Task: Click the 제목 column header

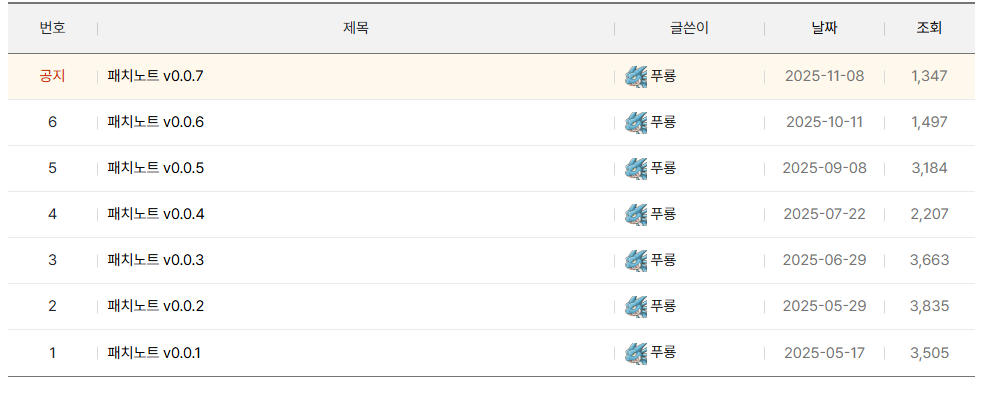Action: tap(356, 28)
